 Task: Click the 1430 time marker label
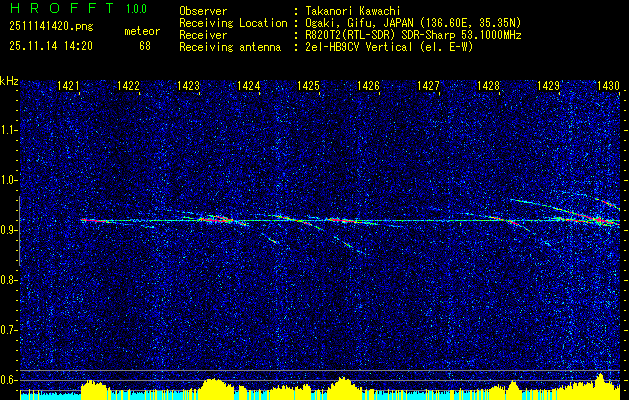(609, 85)
